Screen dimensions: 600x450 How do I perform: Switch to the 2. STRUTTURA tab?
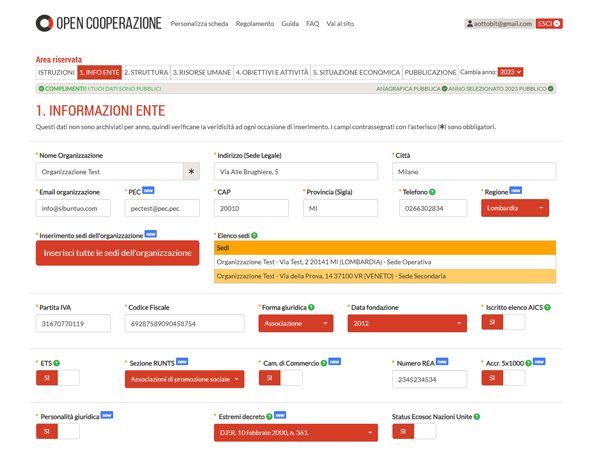146,72
